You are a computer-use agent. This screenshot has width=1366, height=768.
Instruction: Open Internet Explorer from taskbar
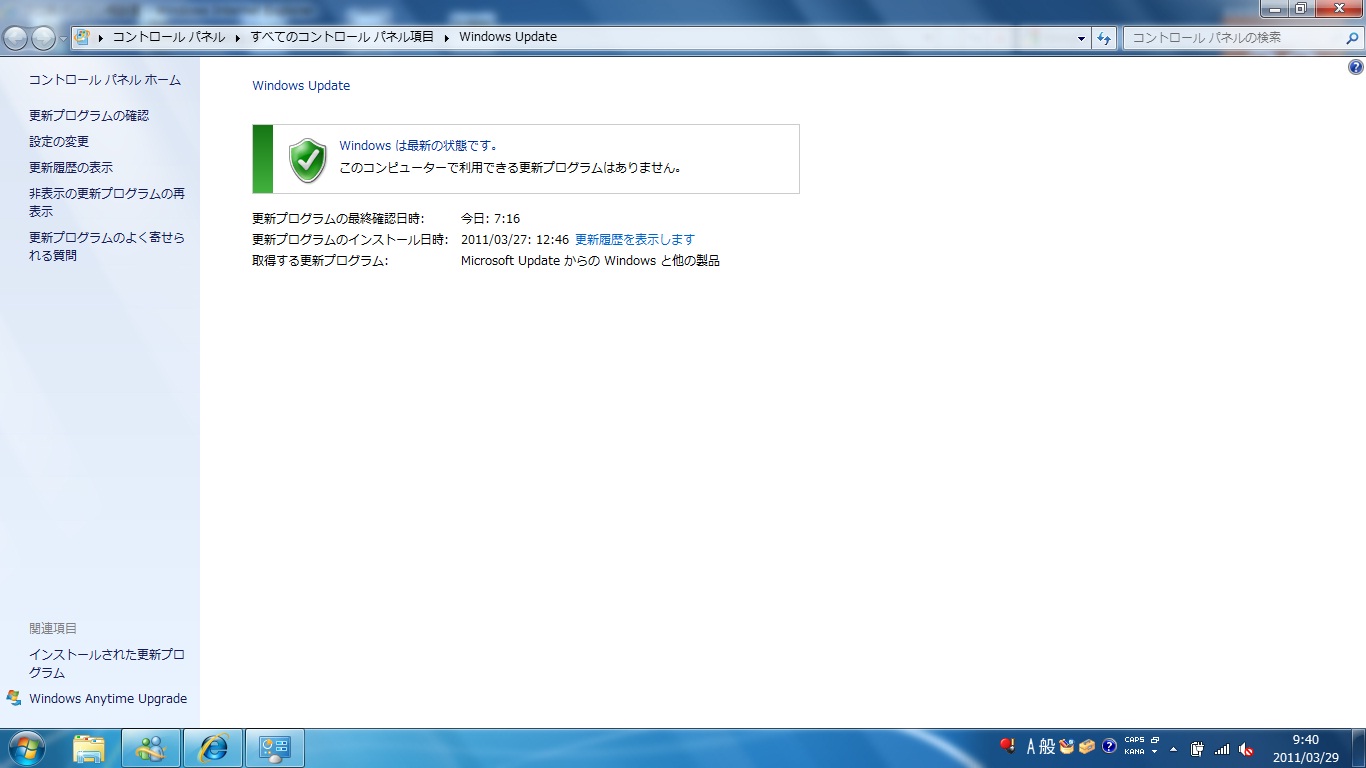click(213, 748)
